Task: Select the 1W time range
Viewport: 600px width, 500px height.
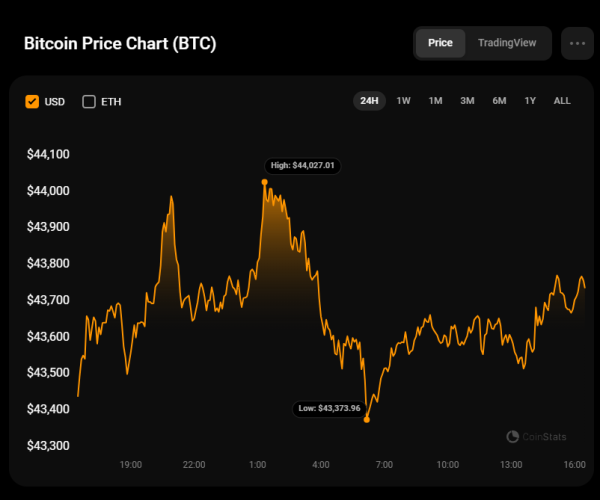Action: pyautogui.click(x=403, y=101)
